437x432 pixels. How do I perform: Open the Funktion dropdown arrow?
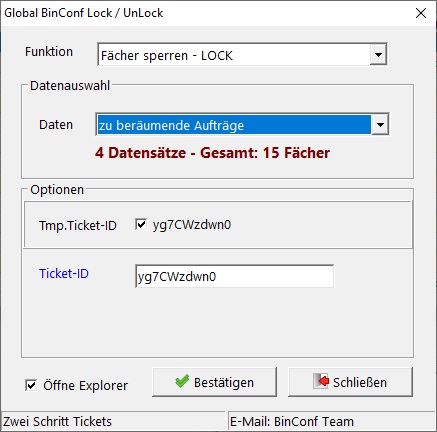(x=378, y=55)
